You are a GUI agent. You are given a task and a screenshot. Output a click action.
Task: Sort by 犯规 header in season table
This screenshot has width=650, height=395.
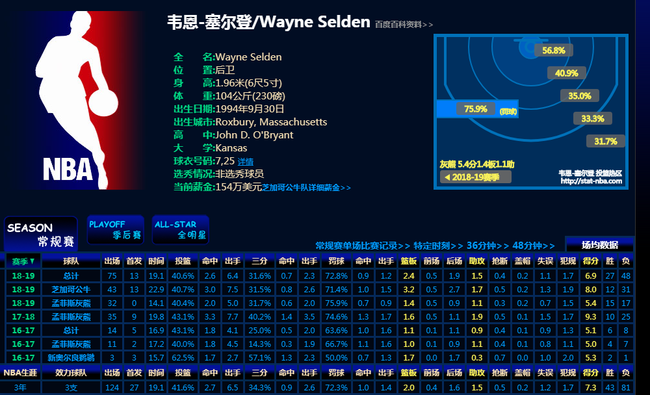point(568,261)
